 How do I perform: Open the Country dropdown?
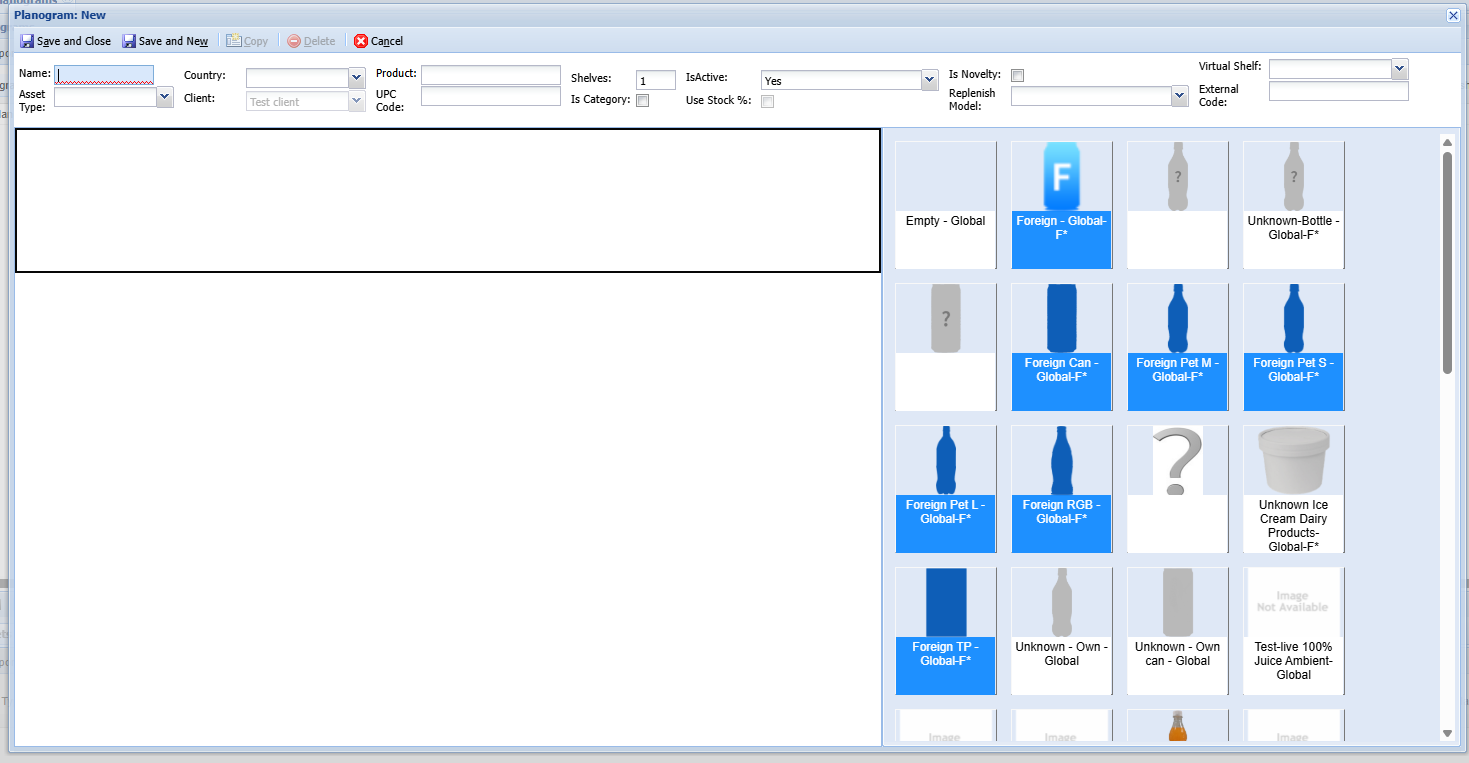click(356, 78)
